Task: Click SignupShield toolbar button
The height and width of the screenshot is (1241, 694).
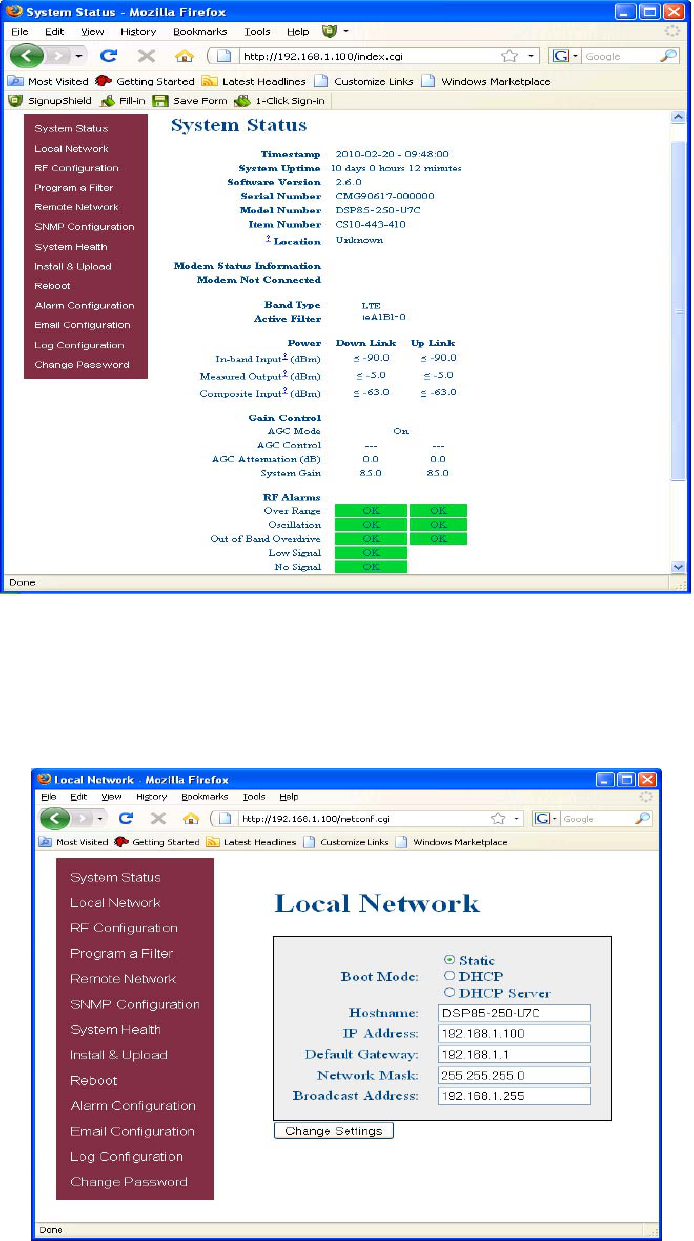Action: click(51, 101)
